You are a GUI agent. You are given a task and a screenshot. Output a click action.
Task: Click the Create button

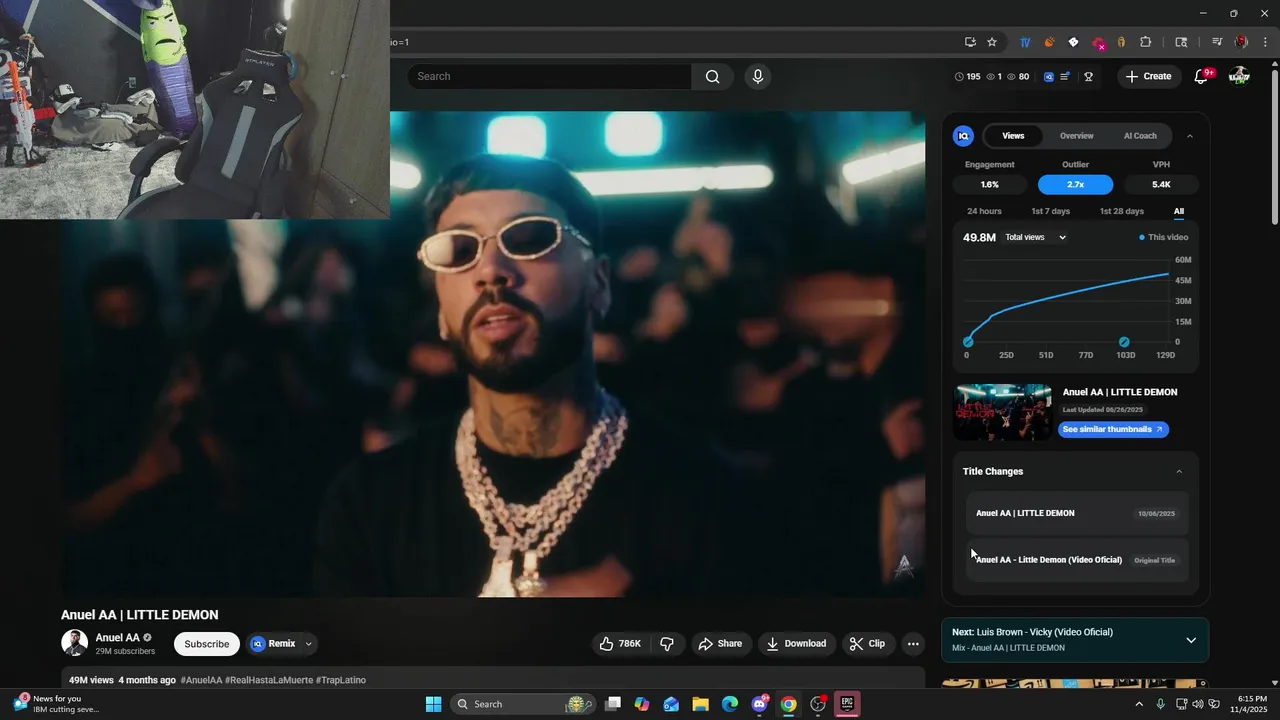(1149, 76)
